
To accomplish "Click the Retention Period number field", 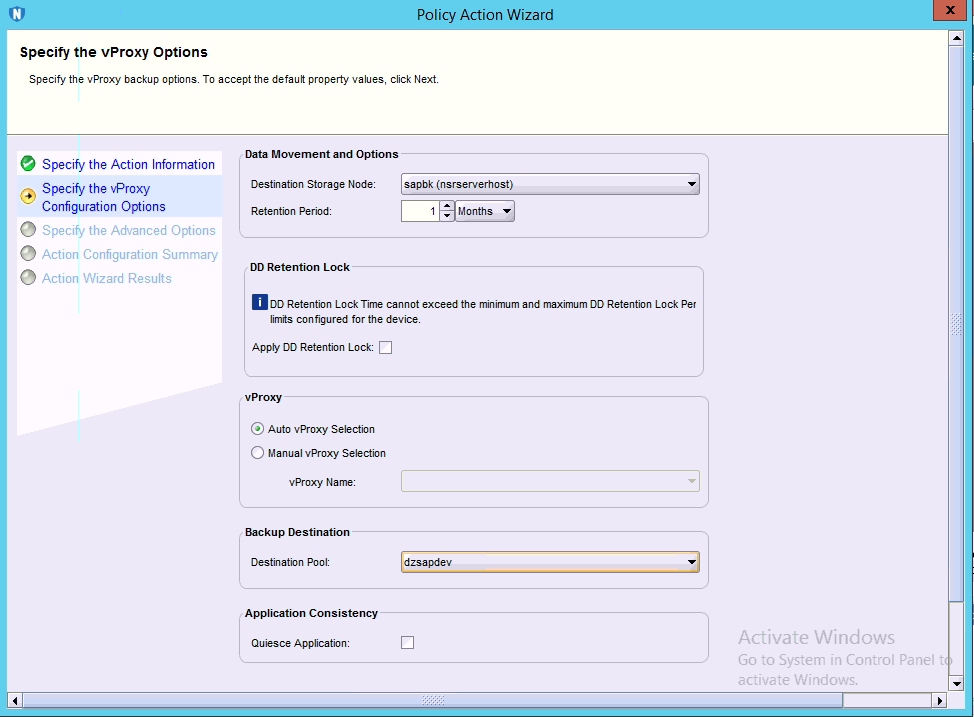I will click(x=420, y=211).
